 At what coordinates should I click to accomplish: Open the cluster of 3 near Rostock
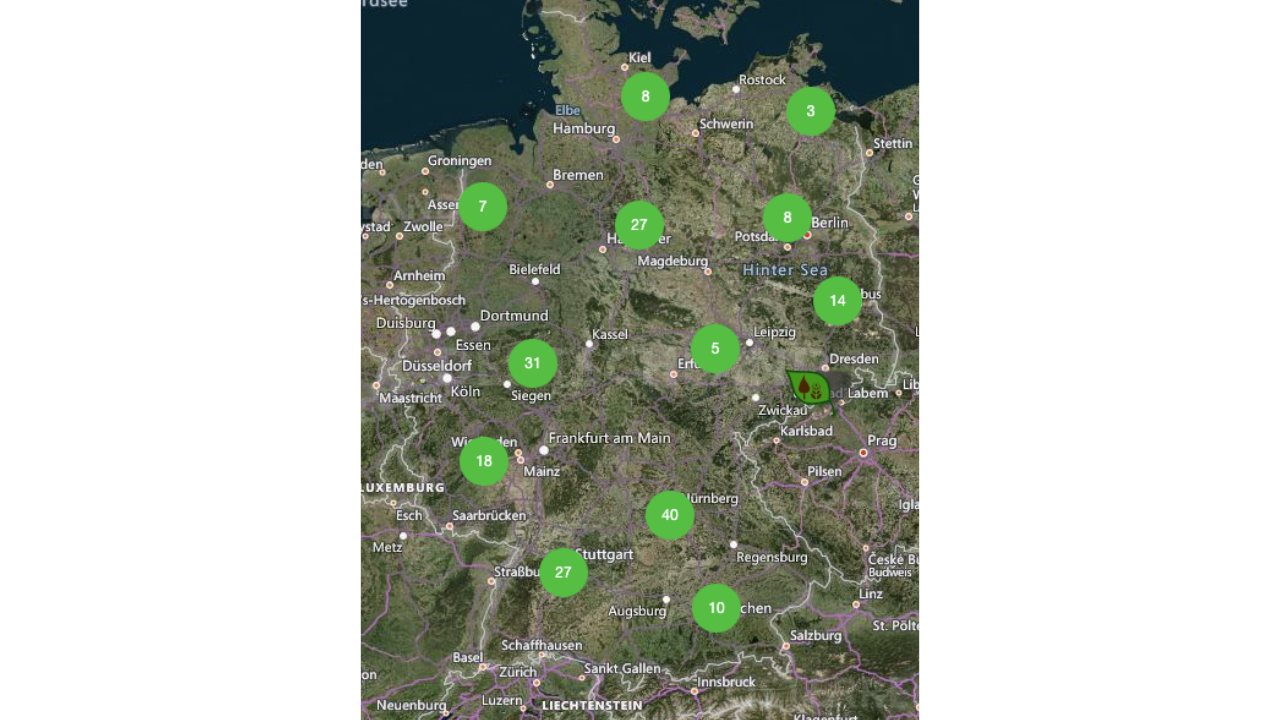click(810, 111)
